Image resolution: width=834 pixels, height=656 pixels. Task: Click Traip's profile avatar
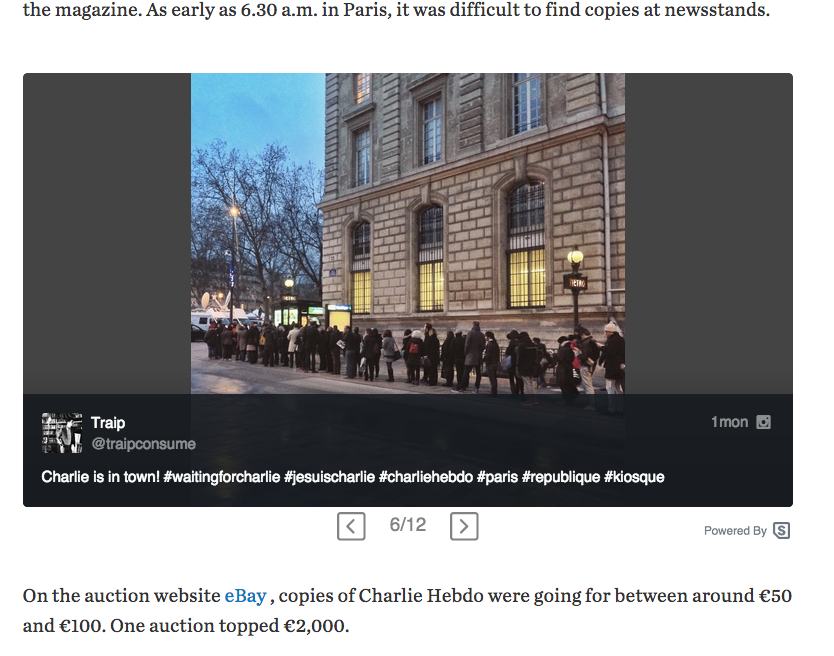click(x=62, y=433)
